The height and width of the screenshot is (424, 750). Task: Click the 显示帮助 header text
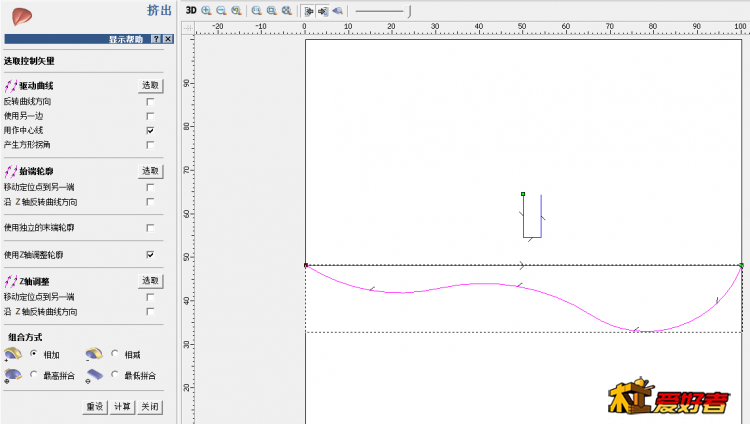click(126, 39)
